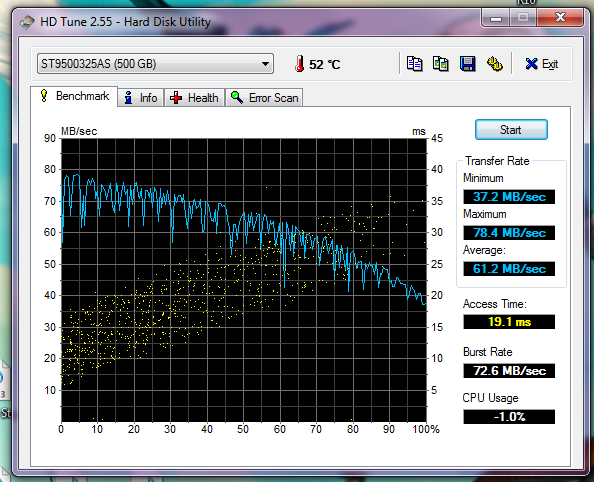Click the 61.2 MB/sec average value field

pos(509,269)
